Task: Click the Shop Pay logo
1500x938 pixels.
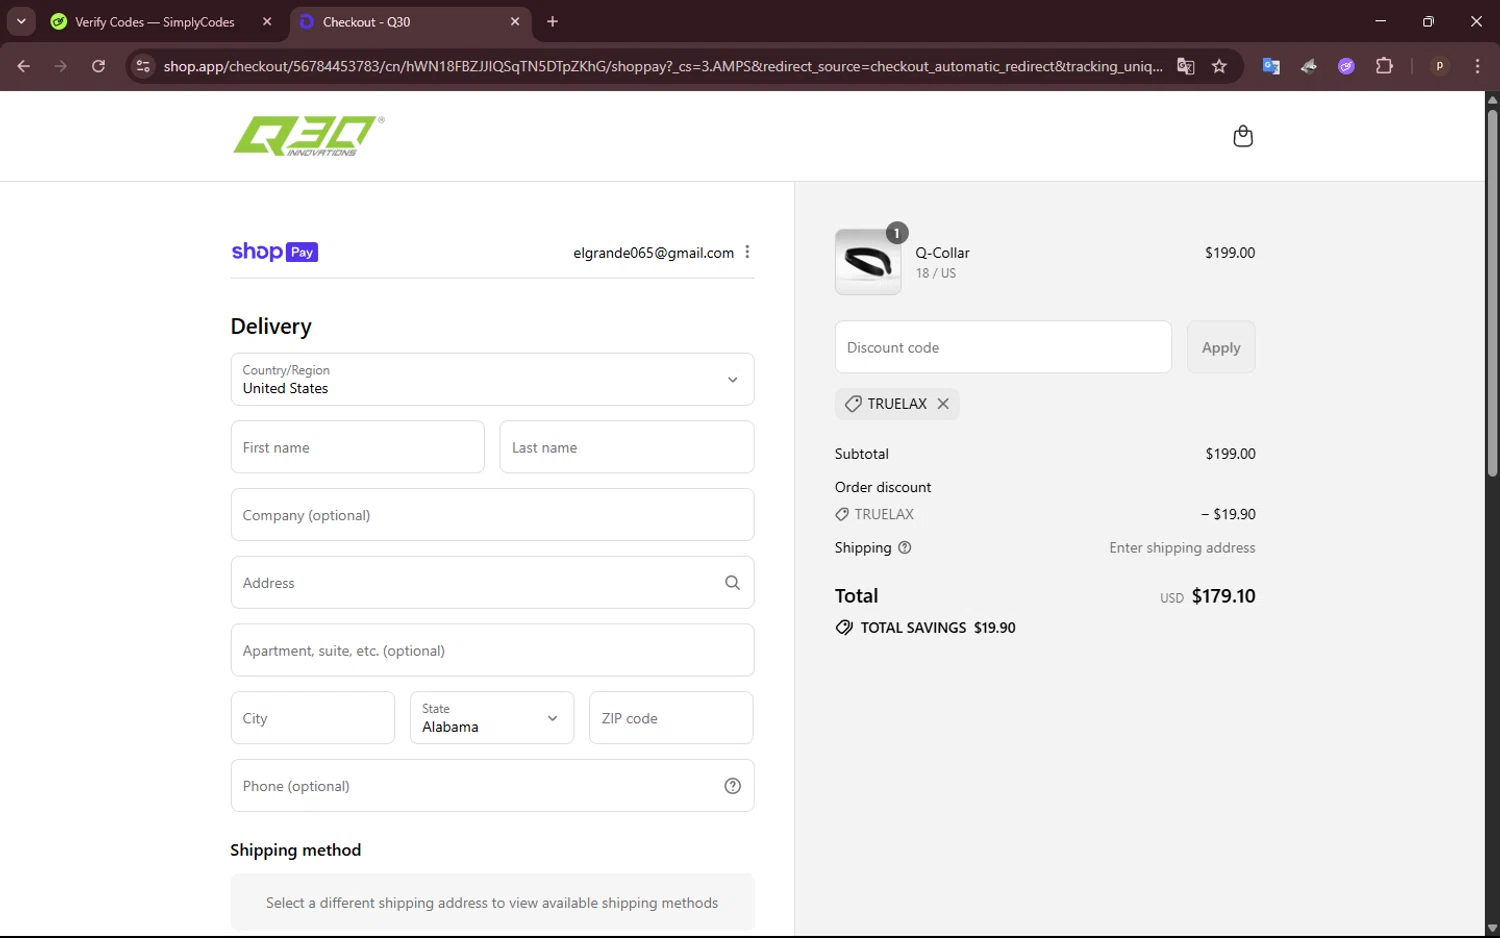Action: pyautogui.click(x=275, y=252)
